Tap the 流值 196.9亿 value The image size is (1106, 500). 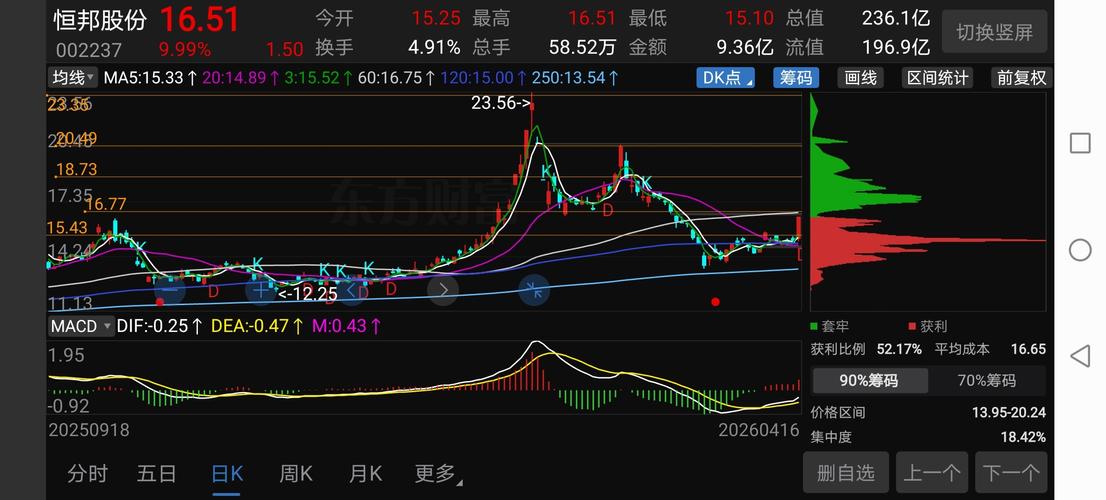[x=896, y=47]
